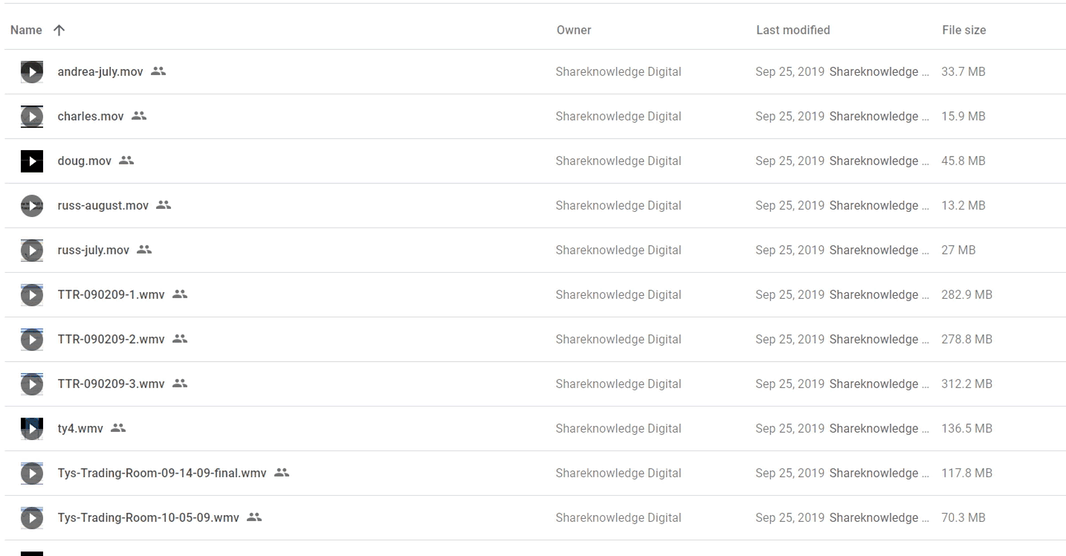Sort files by the Name column header

(x=26, y=30)
